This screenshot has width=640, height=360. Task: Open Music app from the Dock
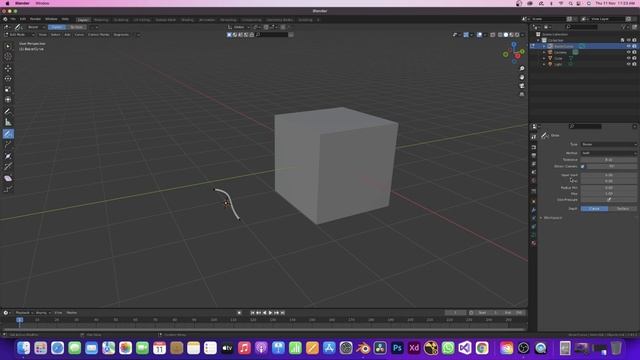coord(244,348)
